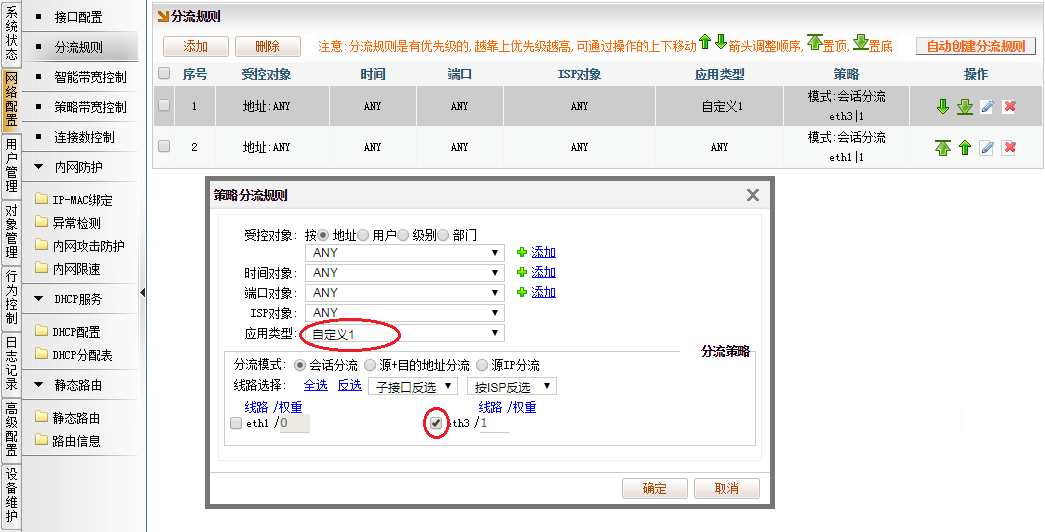Viewport: 1045px width, 532px height.
Task: Move rule 2 to the top
Action: 943,148
